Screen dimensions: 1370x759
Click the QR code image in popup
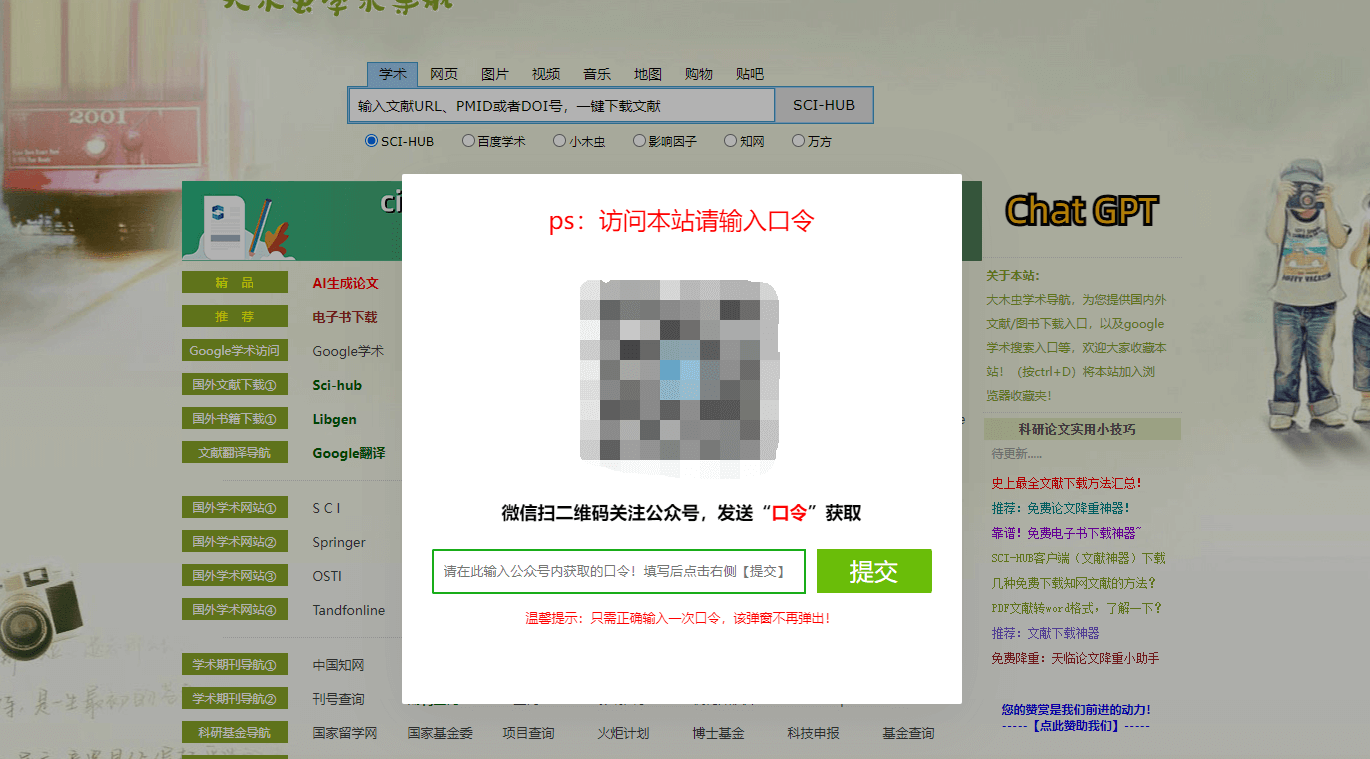click(679, 372)
